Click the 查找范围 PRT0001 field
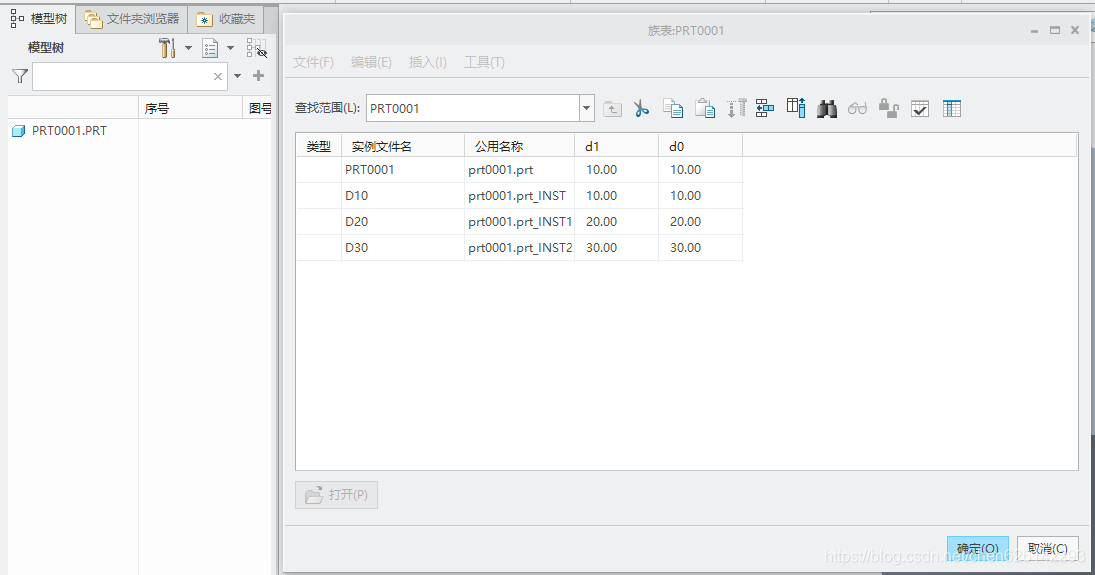Screen dimensions: 1095x575 click(x=473, y=108)
